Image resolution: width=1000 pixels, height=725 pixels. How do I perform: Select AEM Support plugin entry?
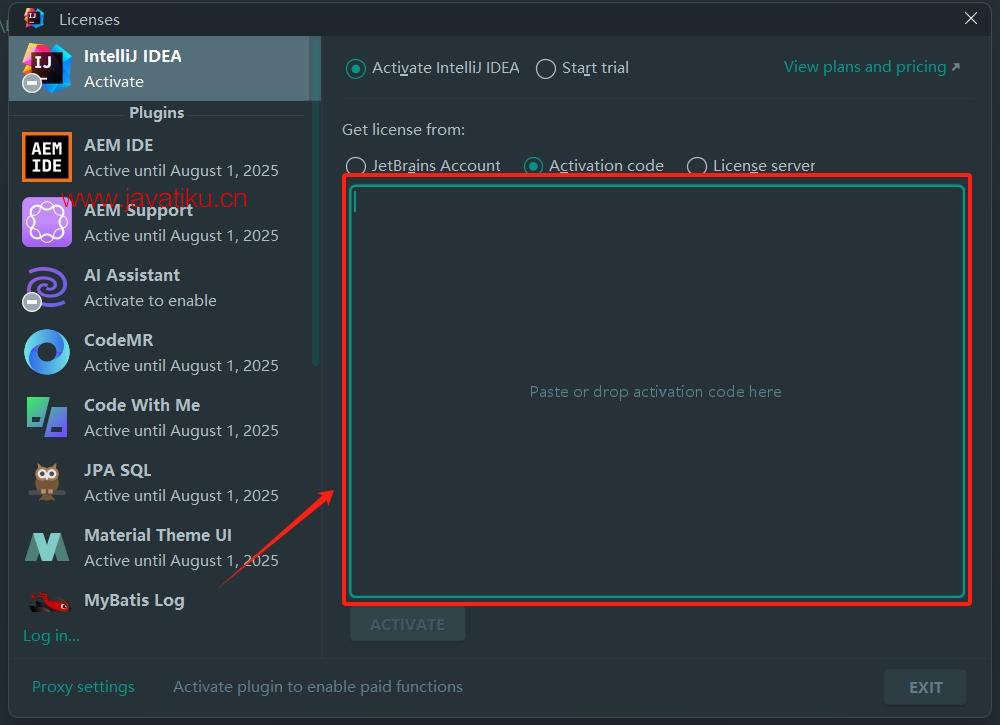click(x=159, y=223)
